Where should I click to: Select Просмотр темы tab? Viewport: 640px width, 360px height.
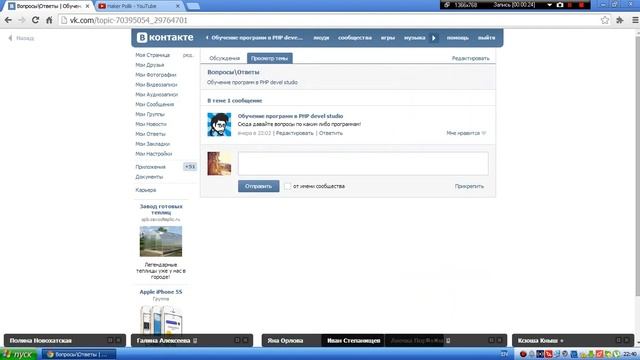[x=269, y=58]
